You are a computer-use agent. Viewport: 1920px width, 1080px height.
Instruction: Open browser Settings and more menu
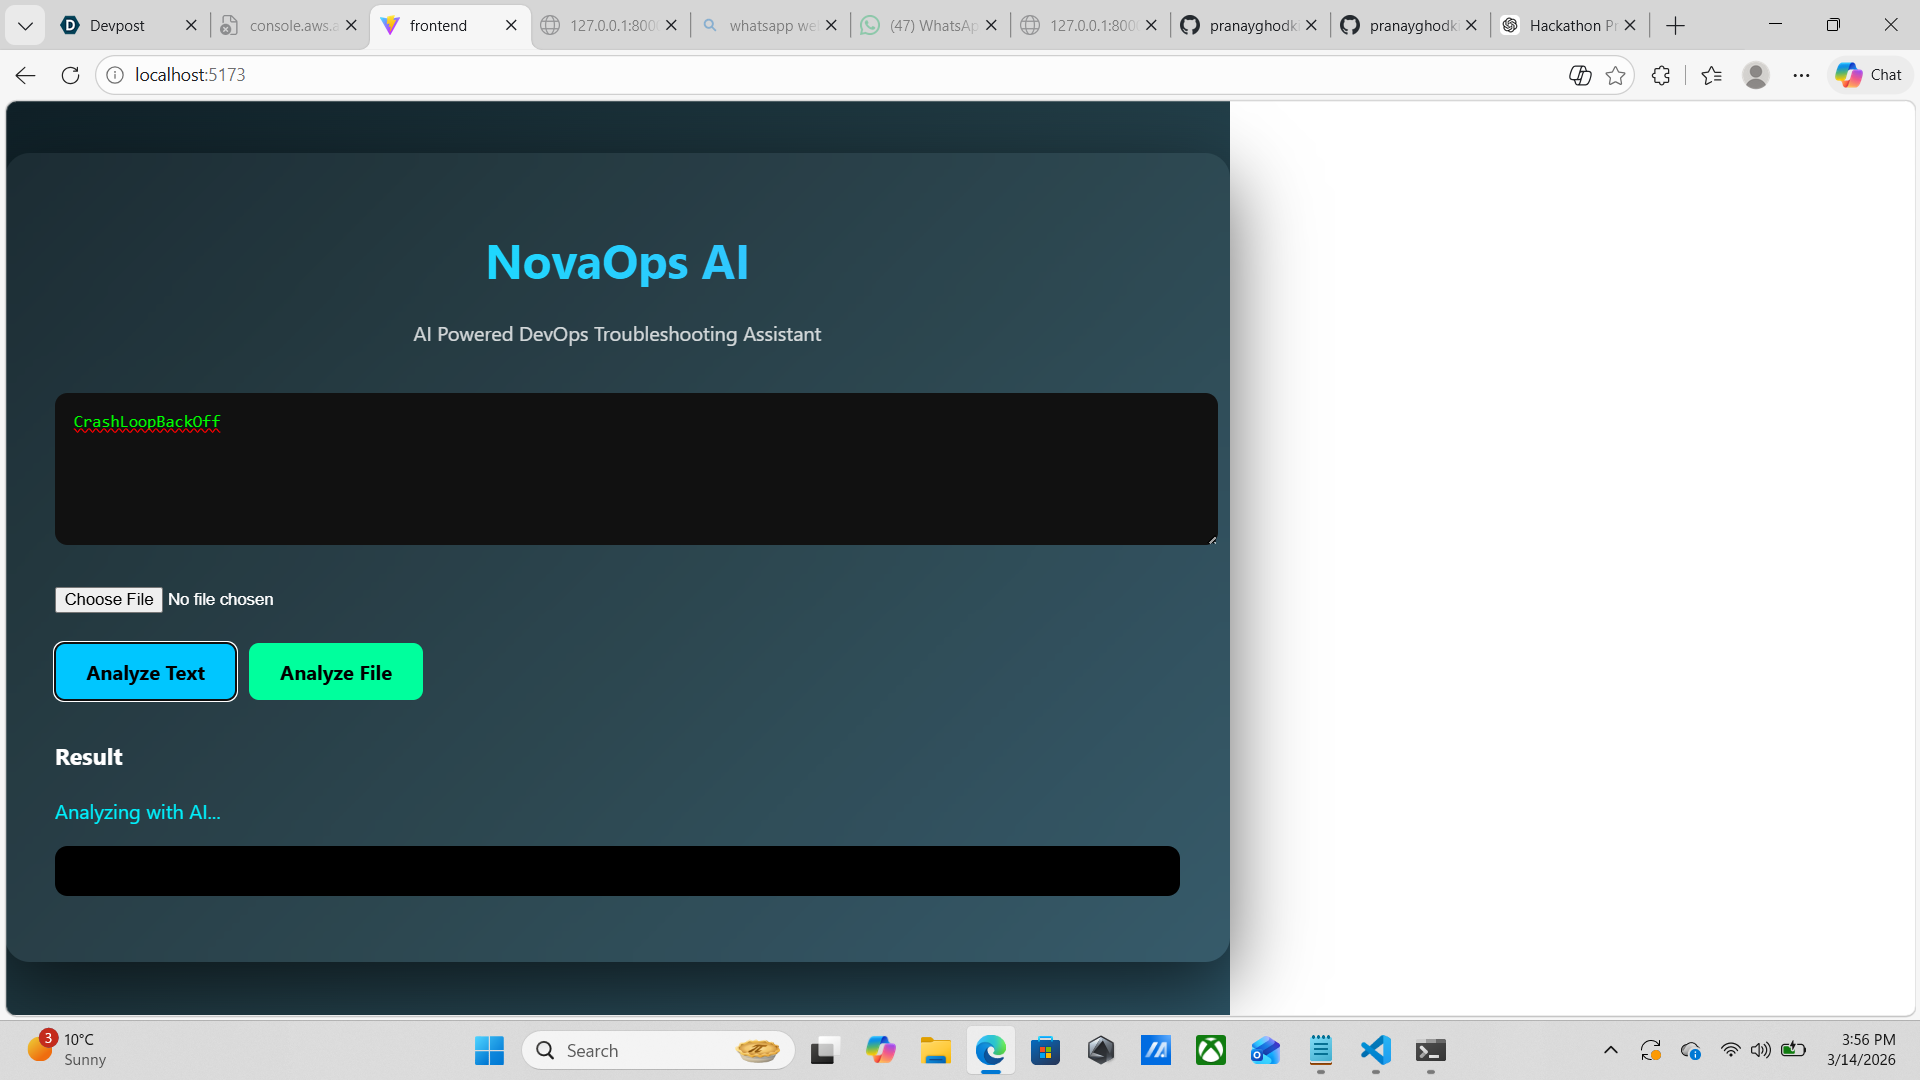[1801, 75]
